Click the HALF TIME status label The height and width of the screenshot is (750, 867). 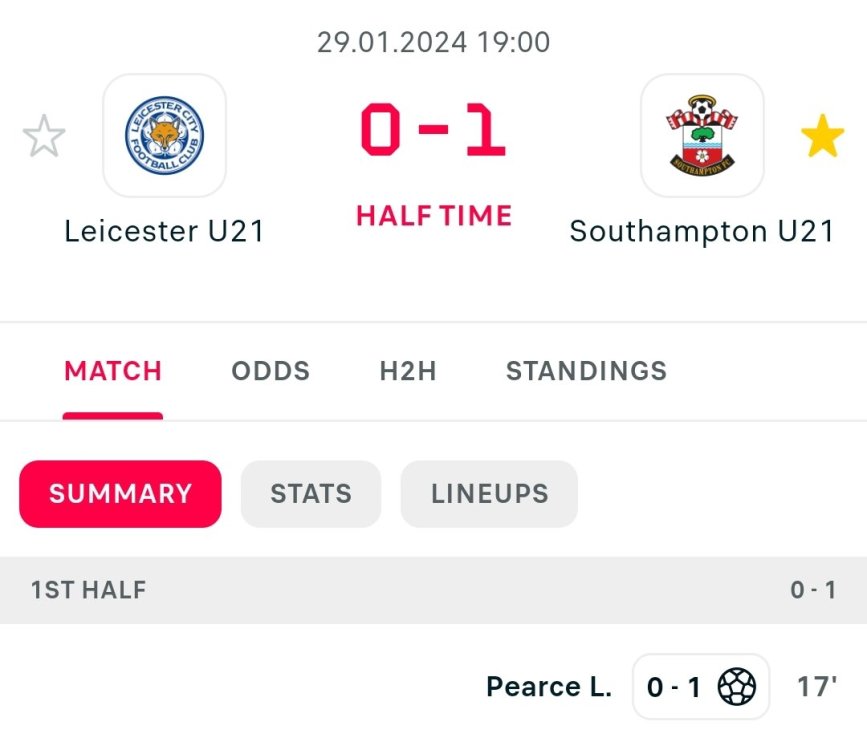pos(434,215)
